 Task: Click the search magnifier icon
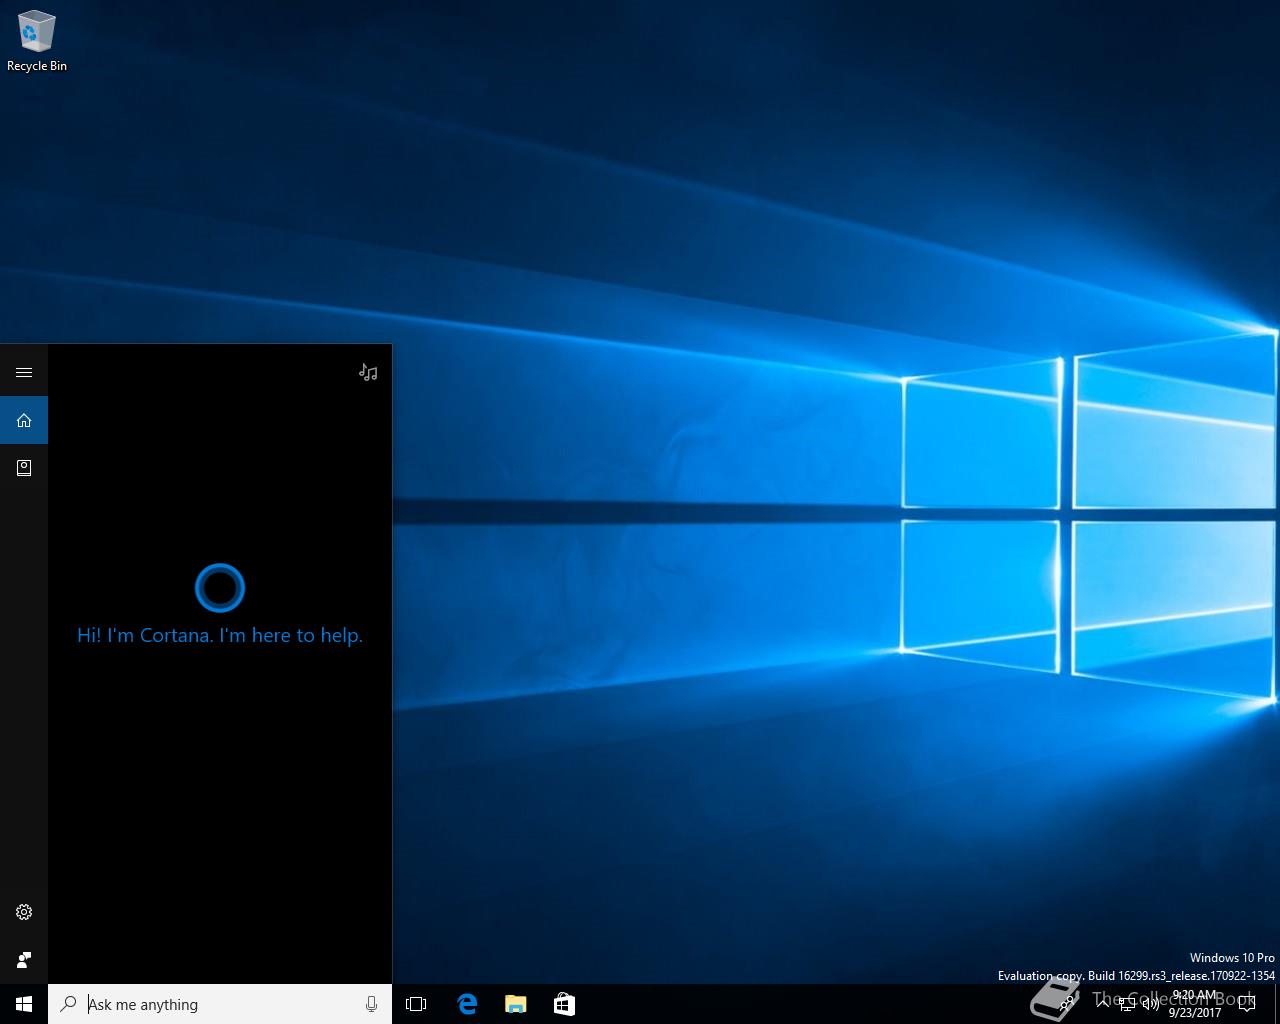[x=68, y=1004]
